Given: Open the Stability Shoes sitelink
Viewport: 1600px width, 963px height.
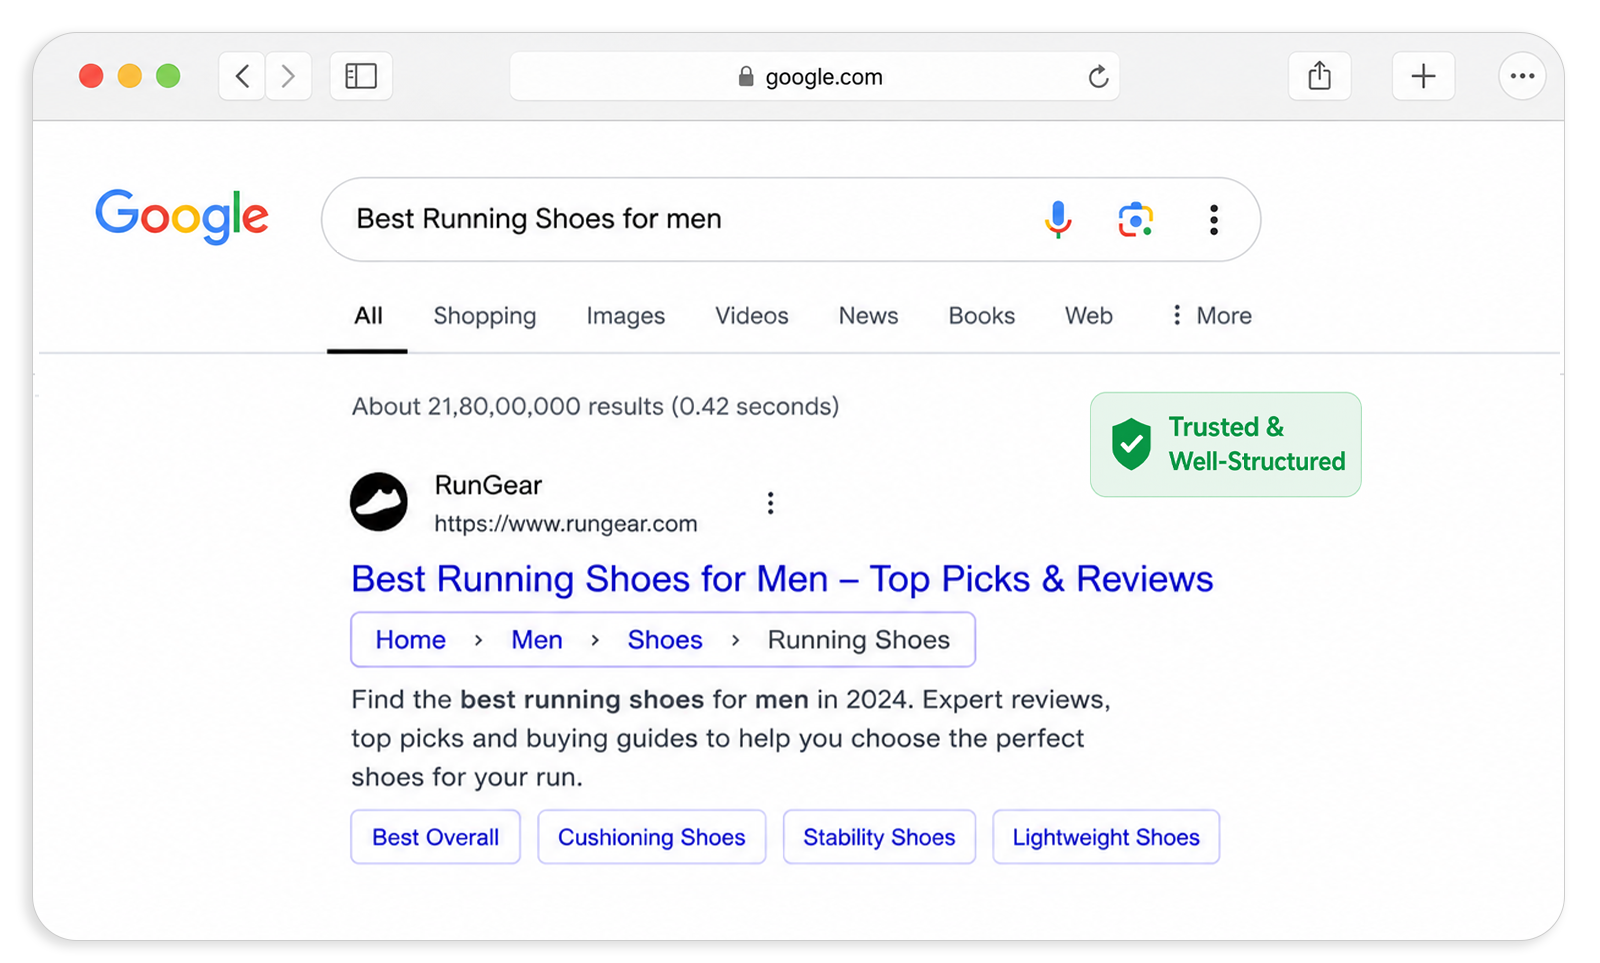Looking at the screenshot, I should click(x=879, y=837).
